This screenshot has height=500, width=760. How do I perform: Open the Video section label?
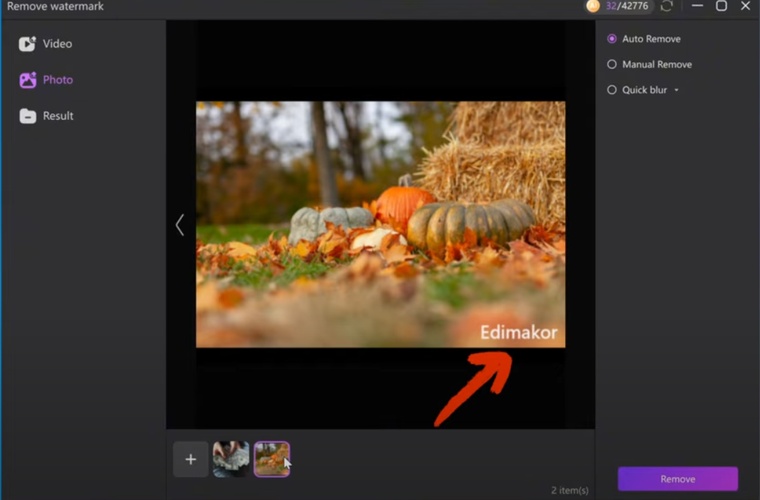[x=57, y=44]
